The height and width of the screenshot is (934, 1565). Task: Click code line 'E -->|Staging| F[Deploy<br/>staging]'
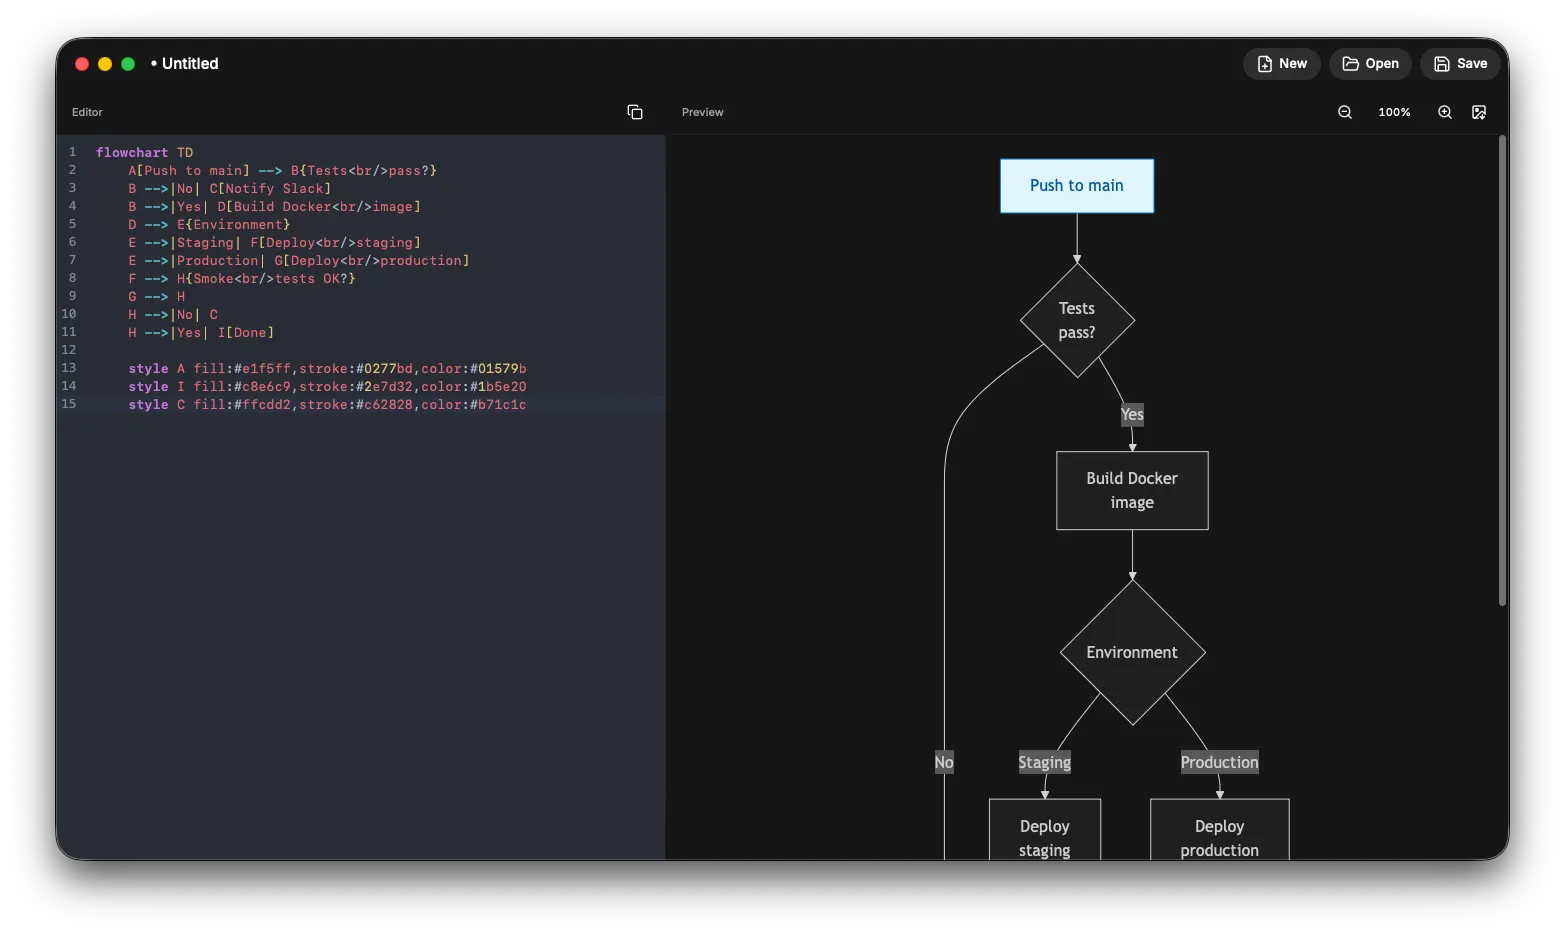pos(274,242)
